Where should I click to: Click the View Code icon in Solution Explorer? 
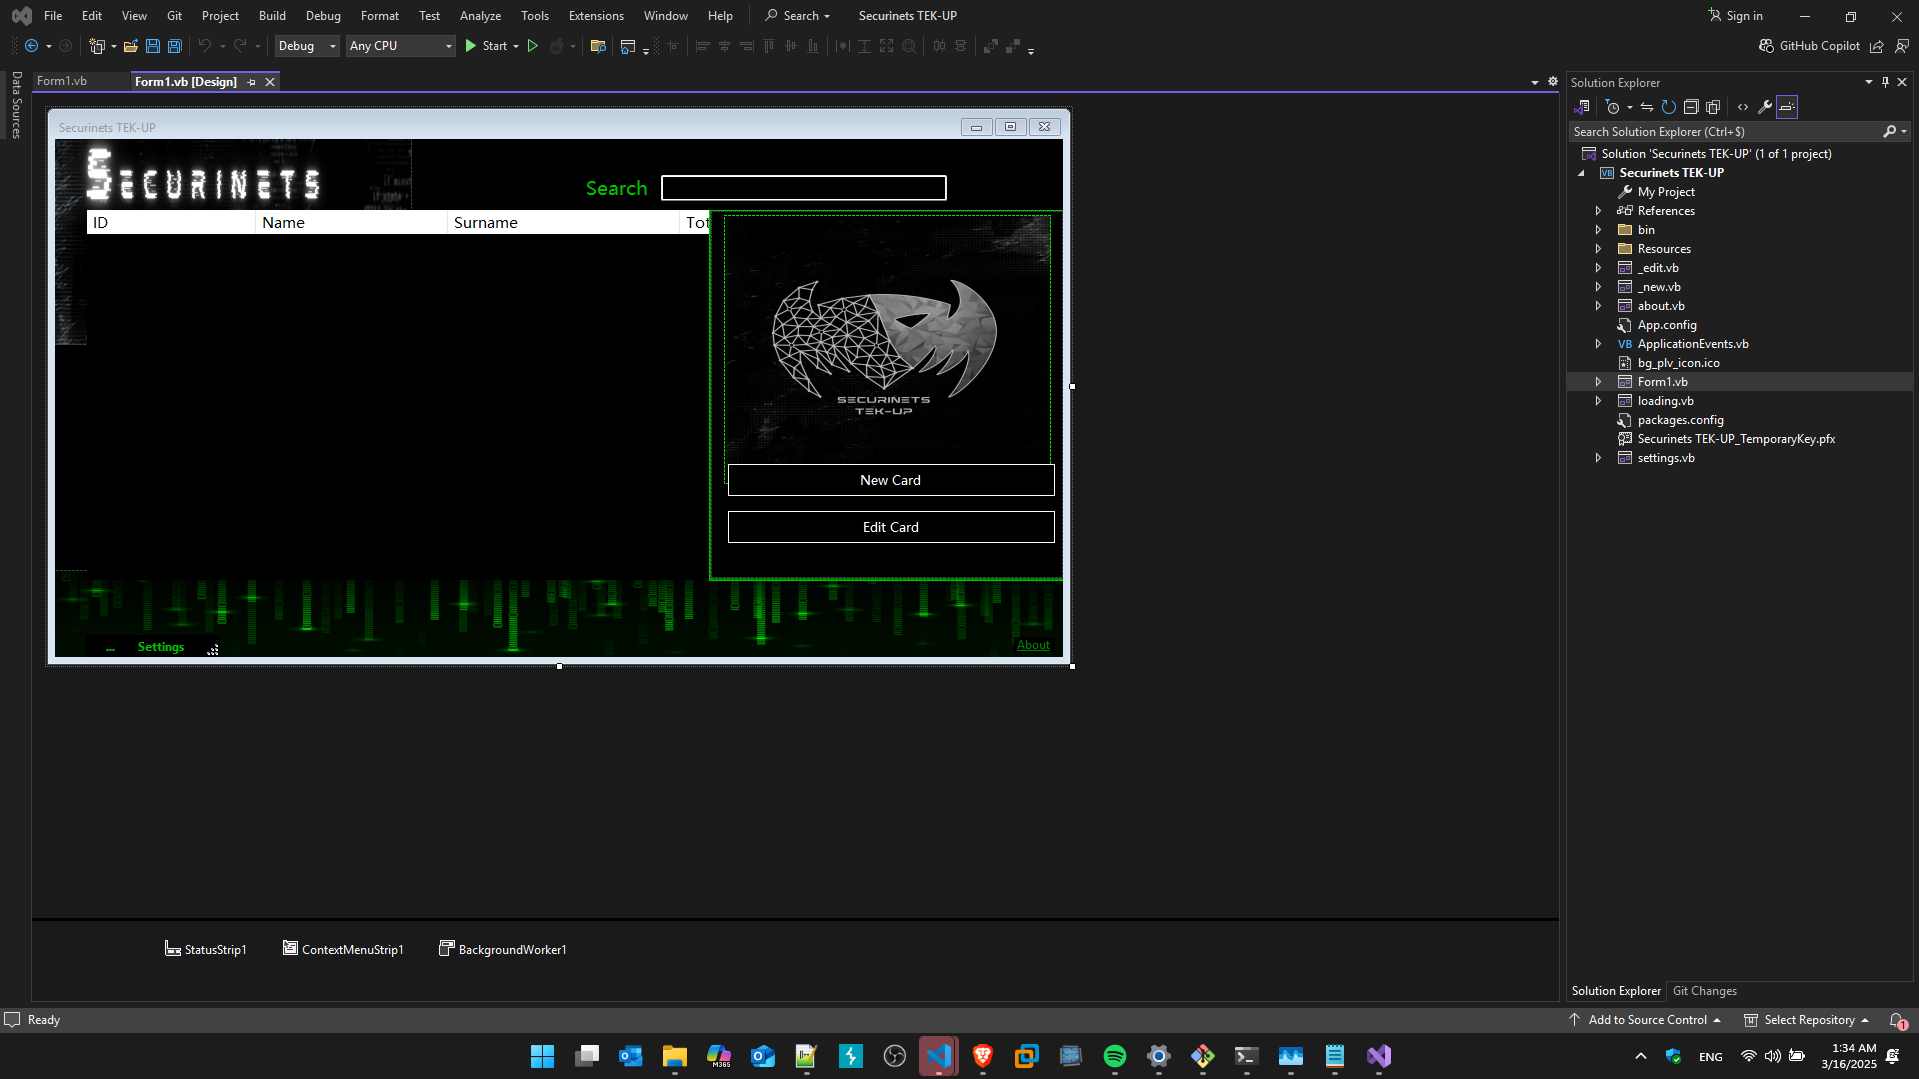point(1743,107)
